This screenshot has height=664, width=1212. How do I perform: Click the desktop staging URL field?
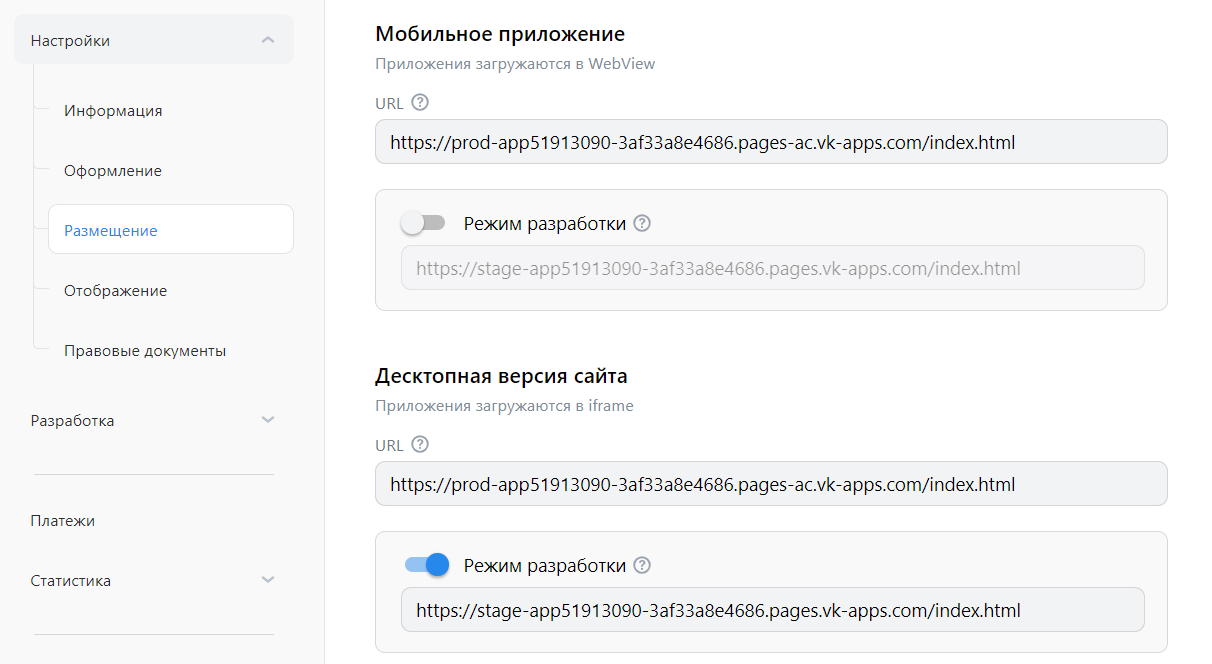coord(772,609)
